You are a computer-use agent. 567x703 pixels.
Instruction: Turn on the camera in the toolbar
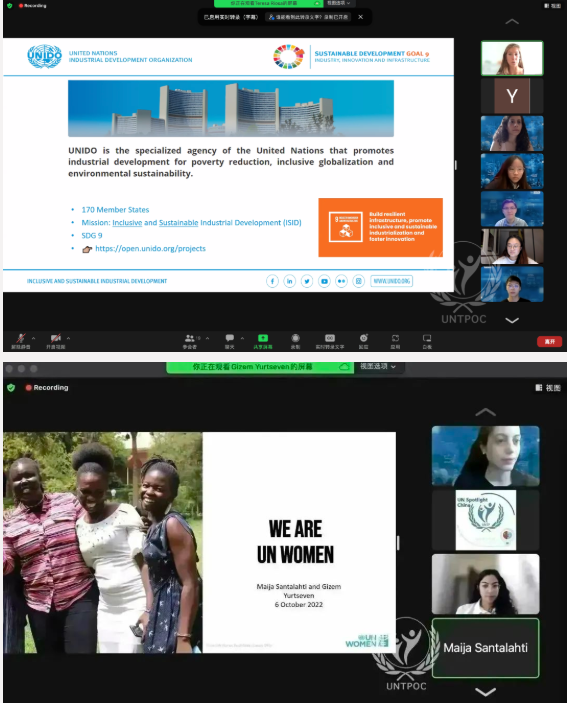coord(56,338)
